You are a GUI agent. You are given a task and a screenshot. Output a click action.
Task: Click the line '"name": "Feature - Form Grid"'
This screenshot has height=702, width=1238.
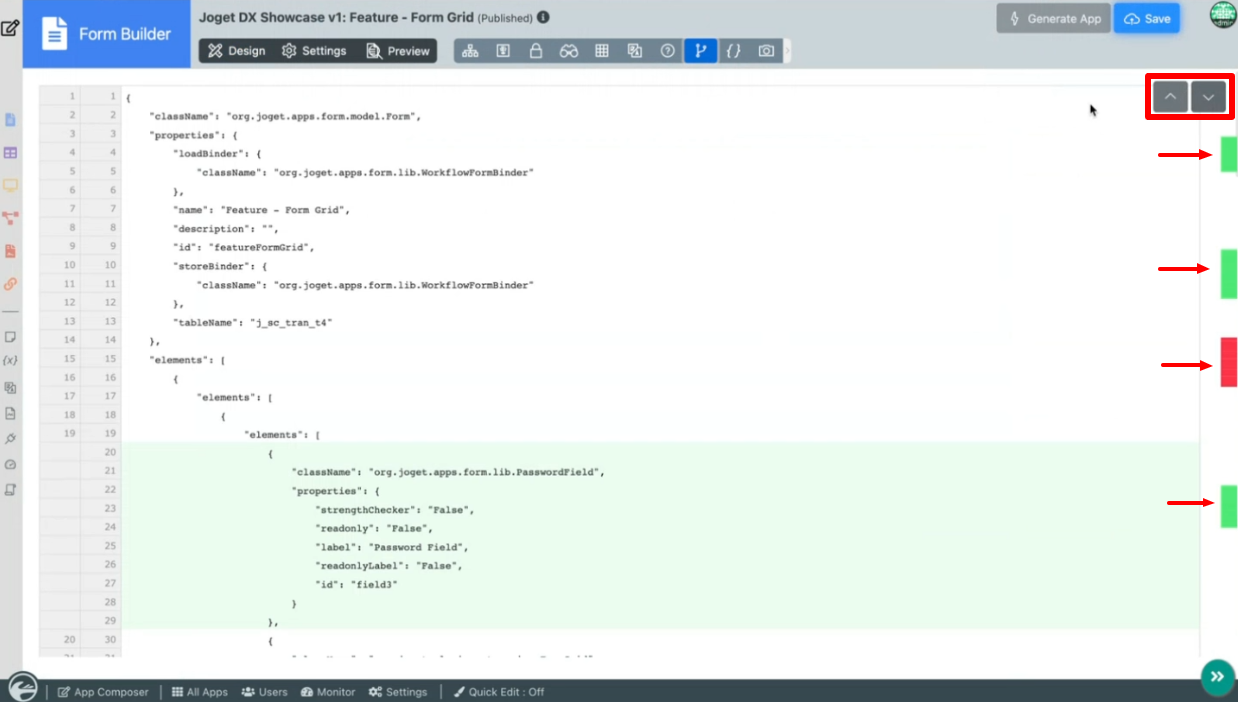coord(260,210)
